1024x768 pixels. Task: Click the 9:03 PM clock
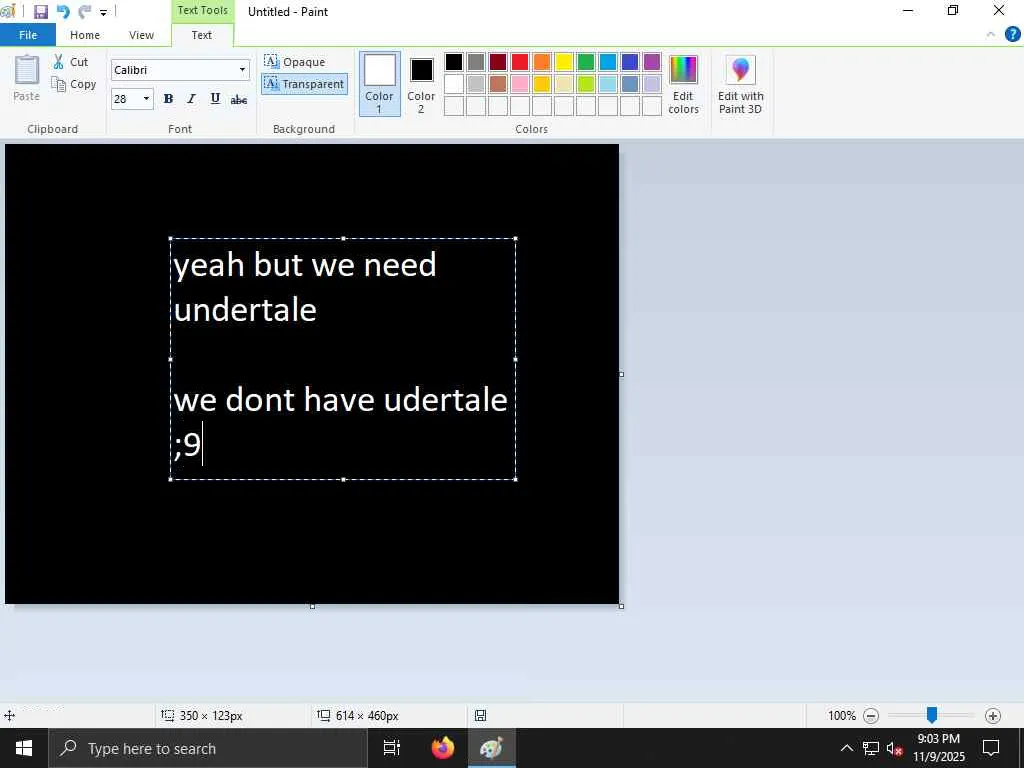(938, 739)
